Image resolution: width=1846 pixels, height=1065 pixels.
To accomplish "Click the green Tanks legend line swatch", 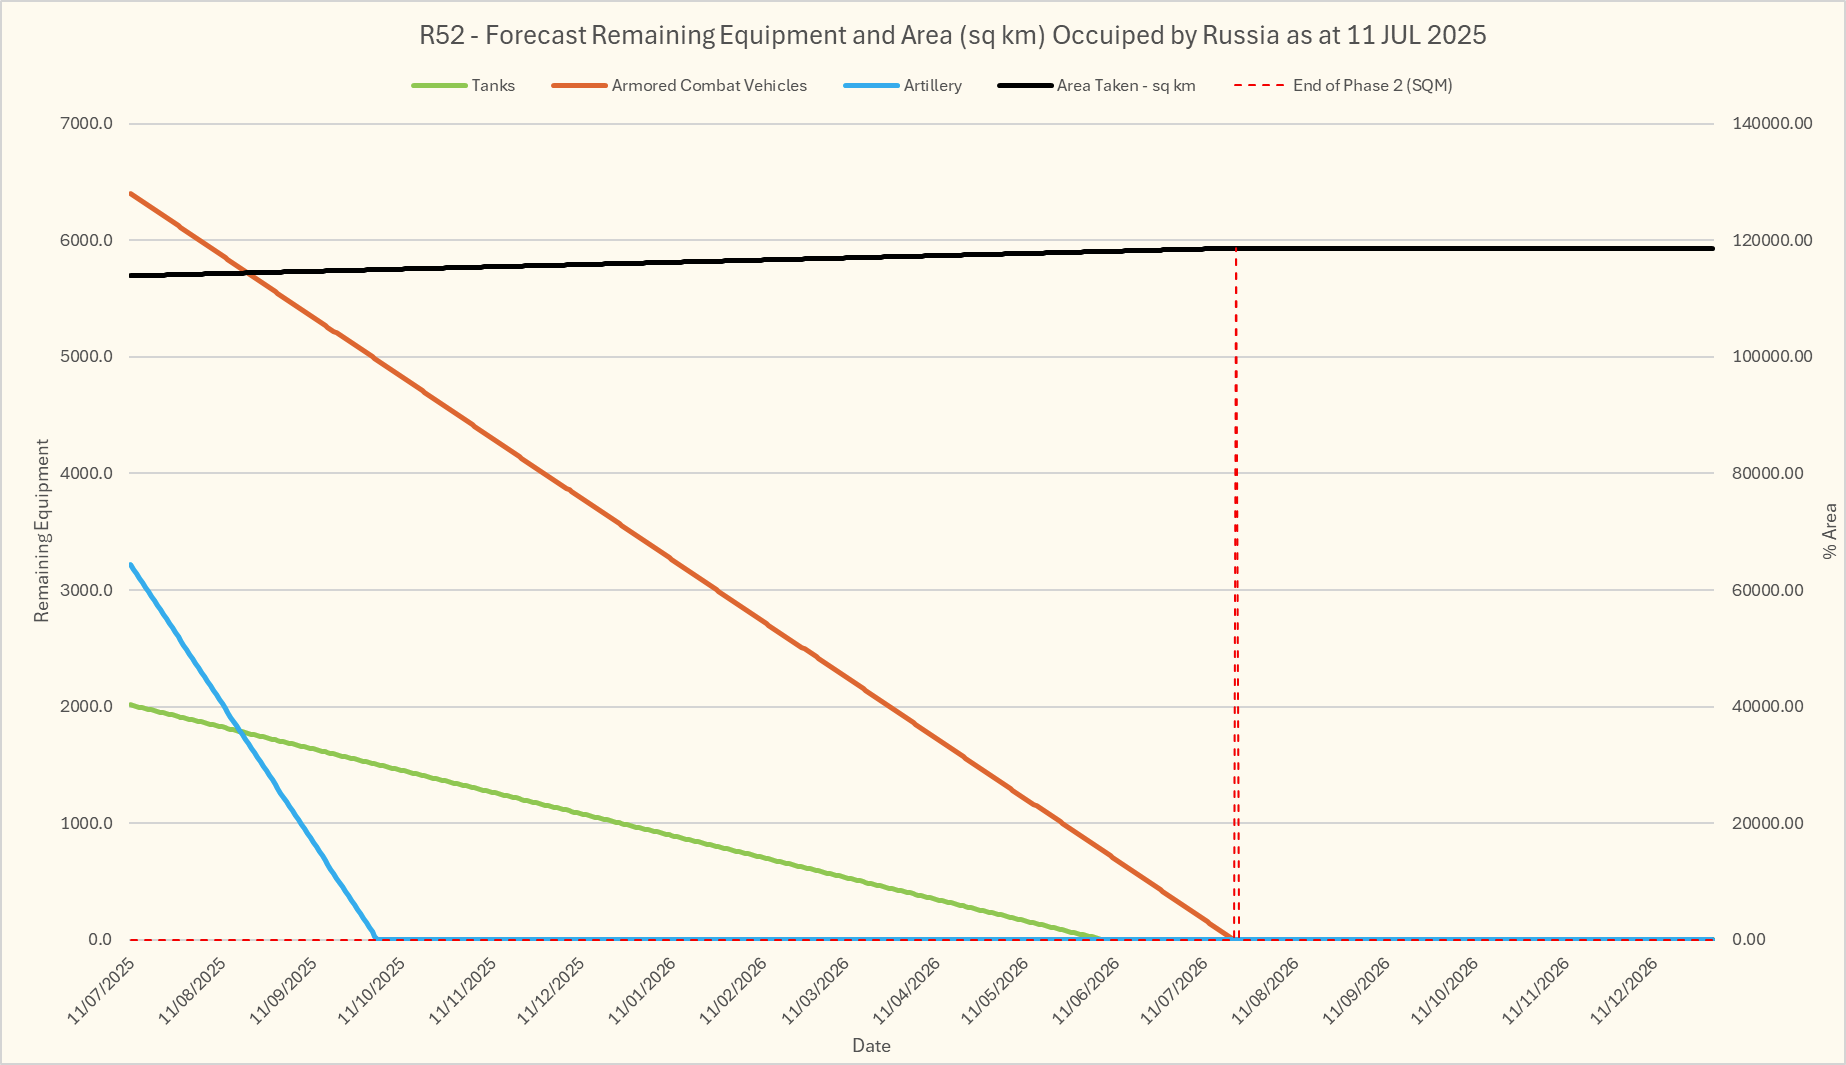I will point(439,86).
